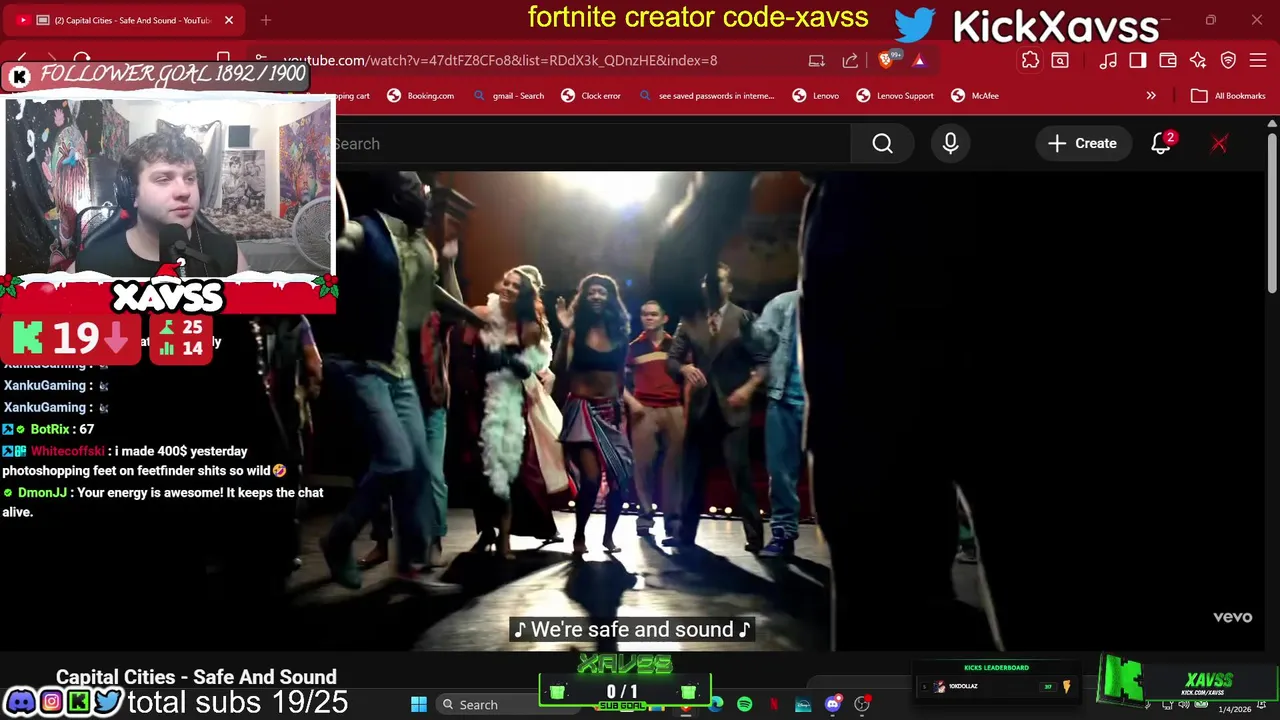This screenshot has width=1280, height=720.
Task: Open the Extensions puzzle-piece icon
Action: coord(1030,60)
